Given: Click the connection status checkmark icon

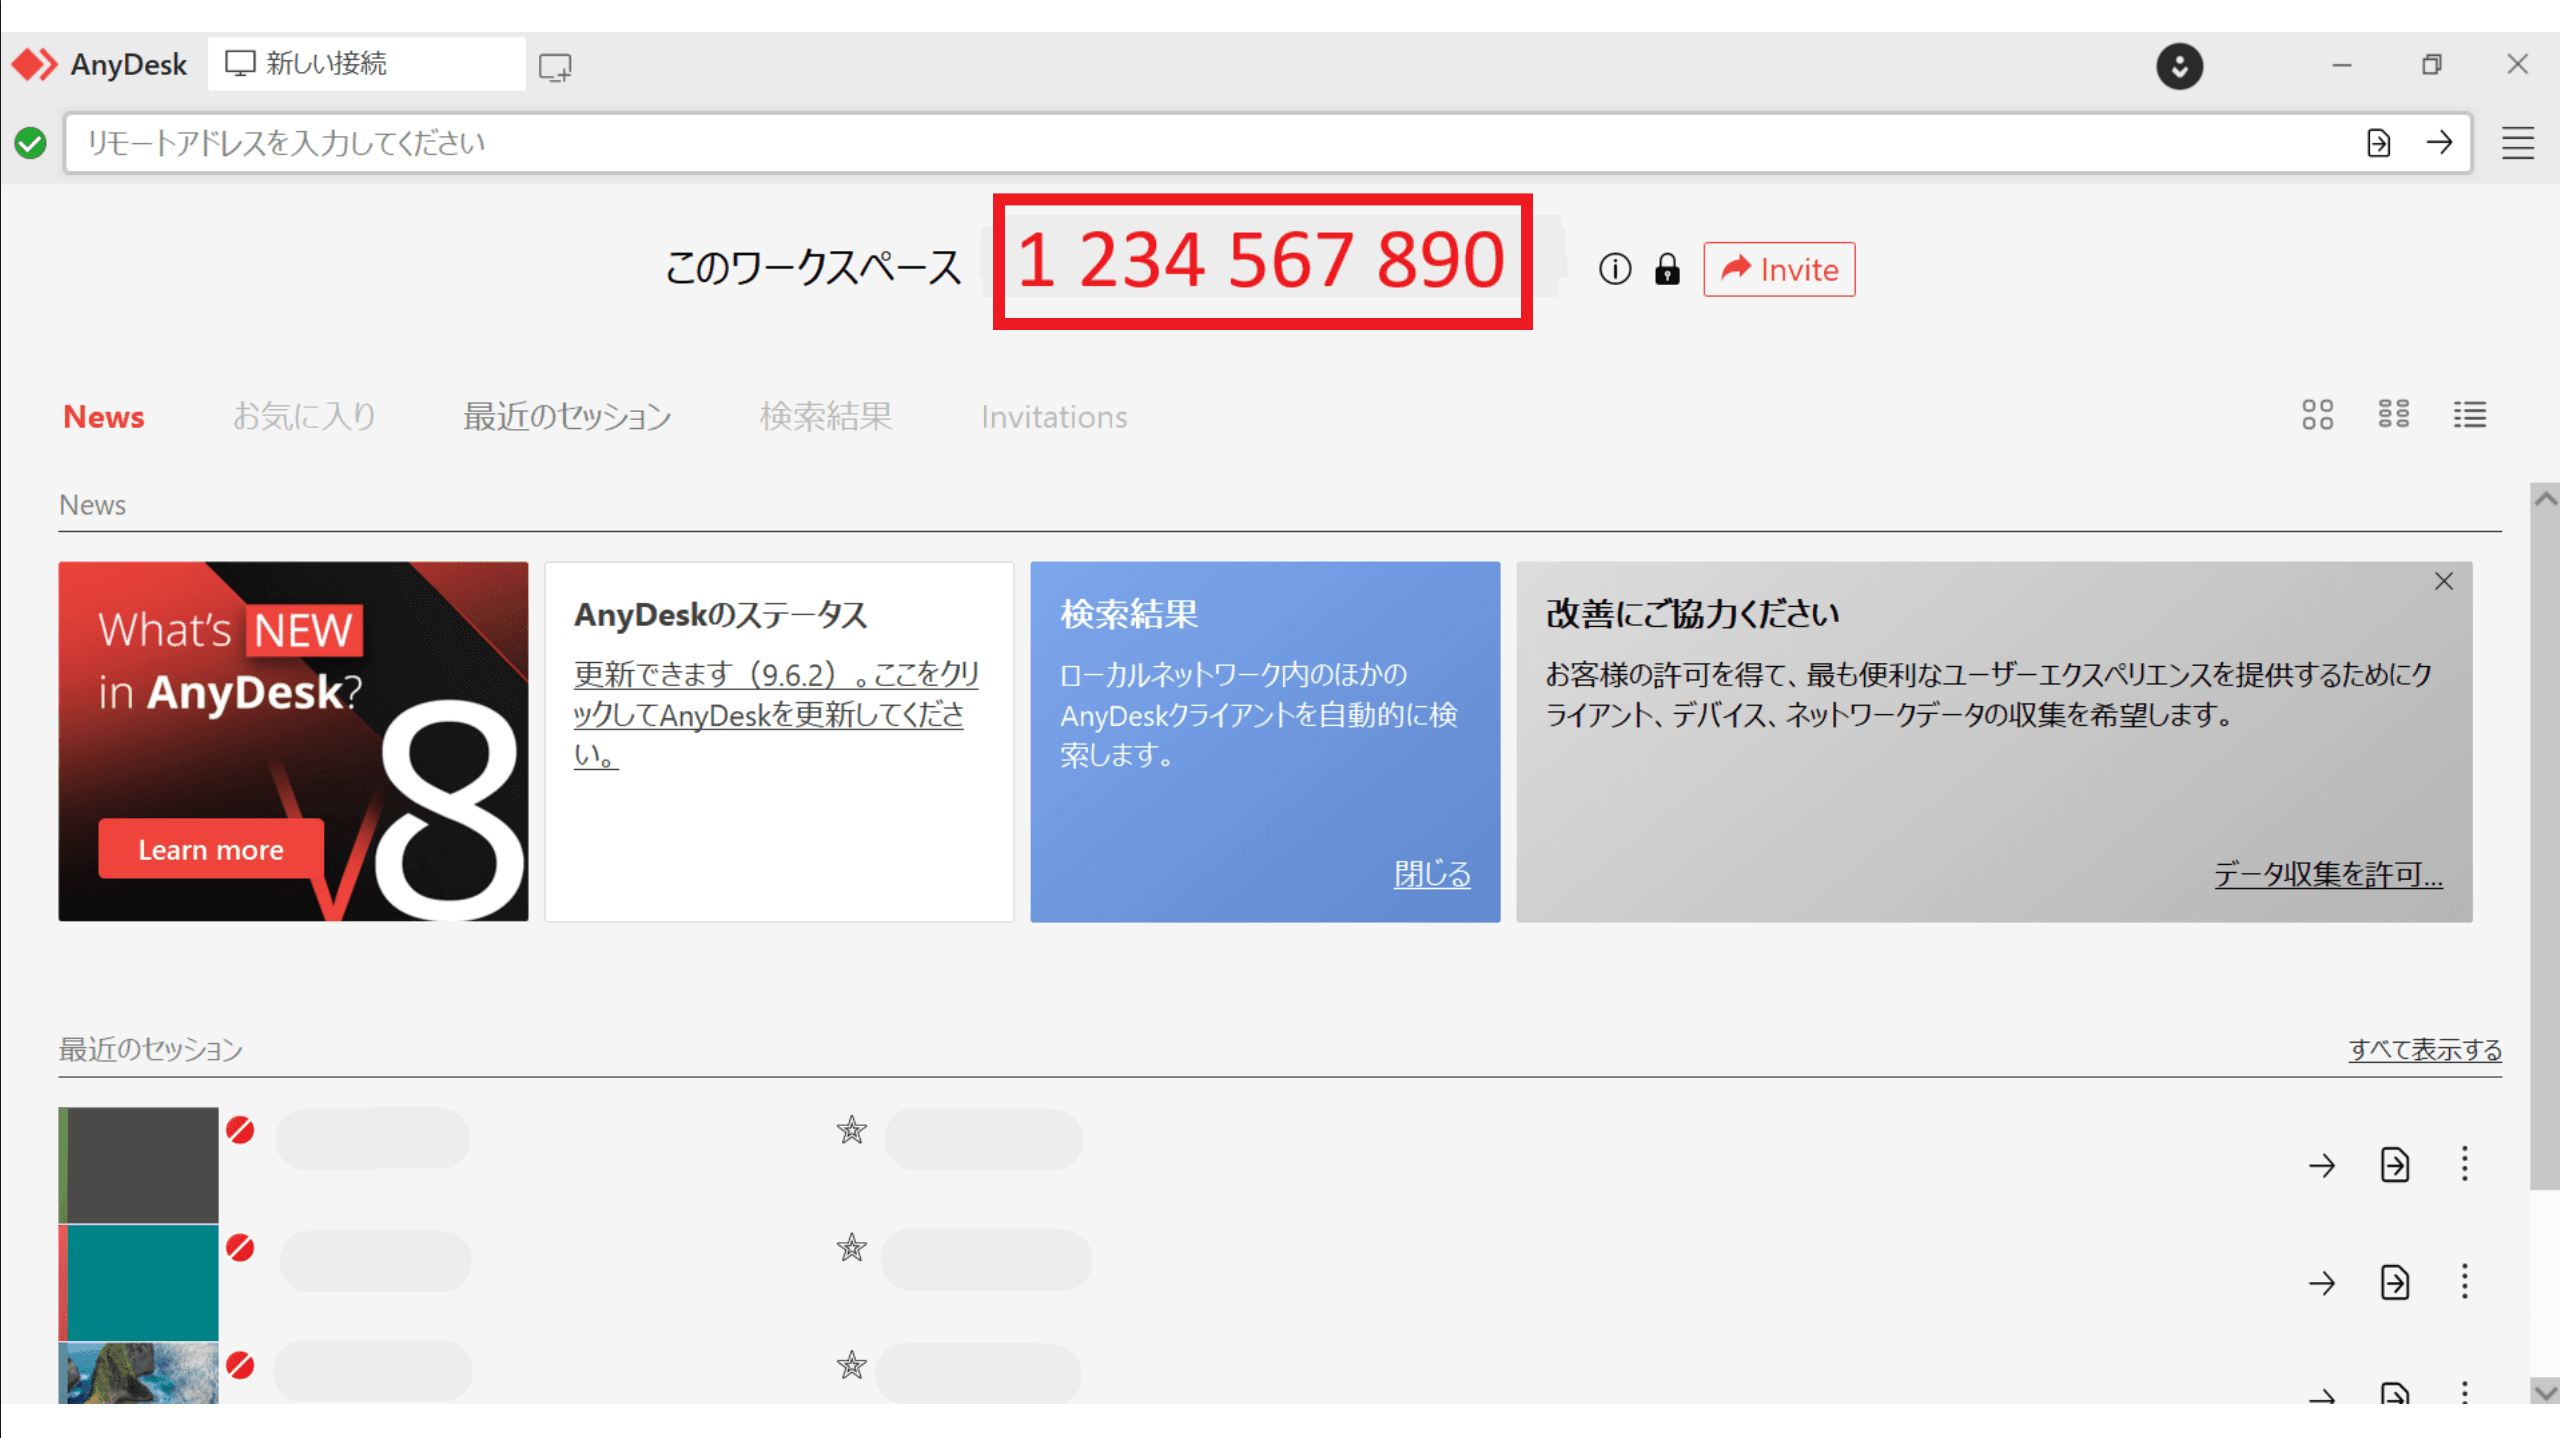Looking at the screenshot, I should click(x=30, y=143).
